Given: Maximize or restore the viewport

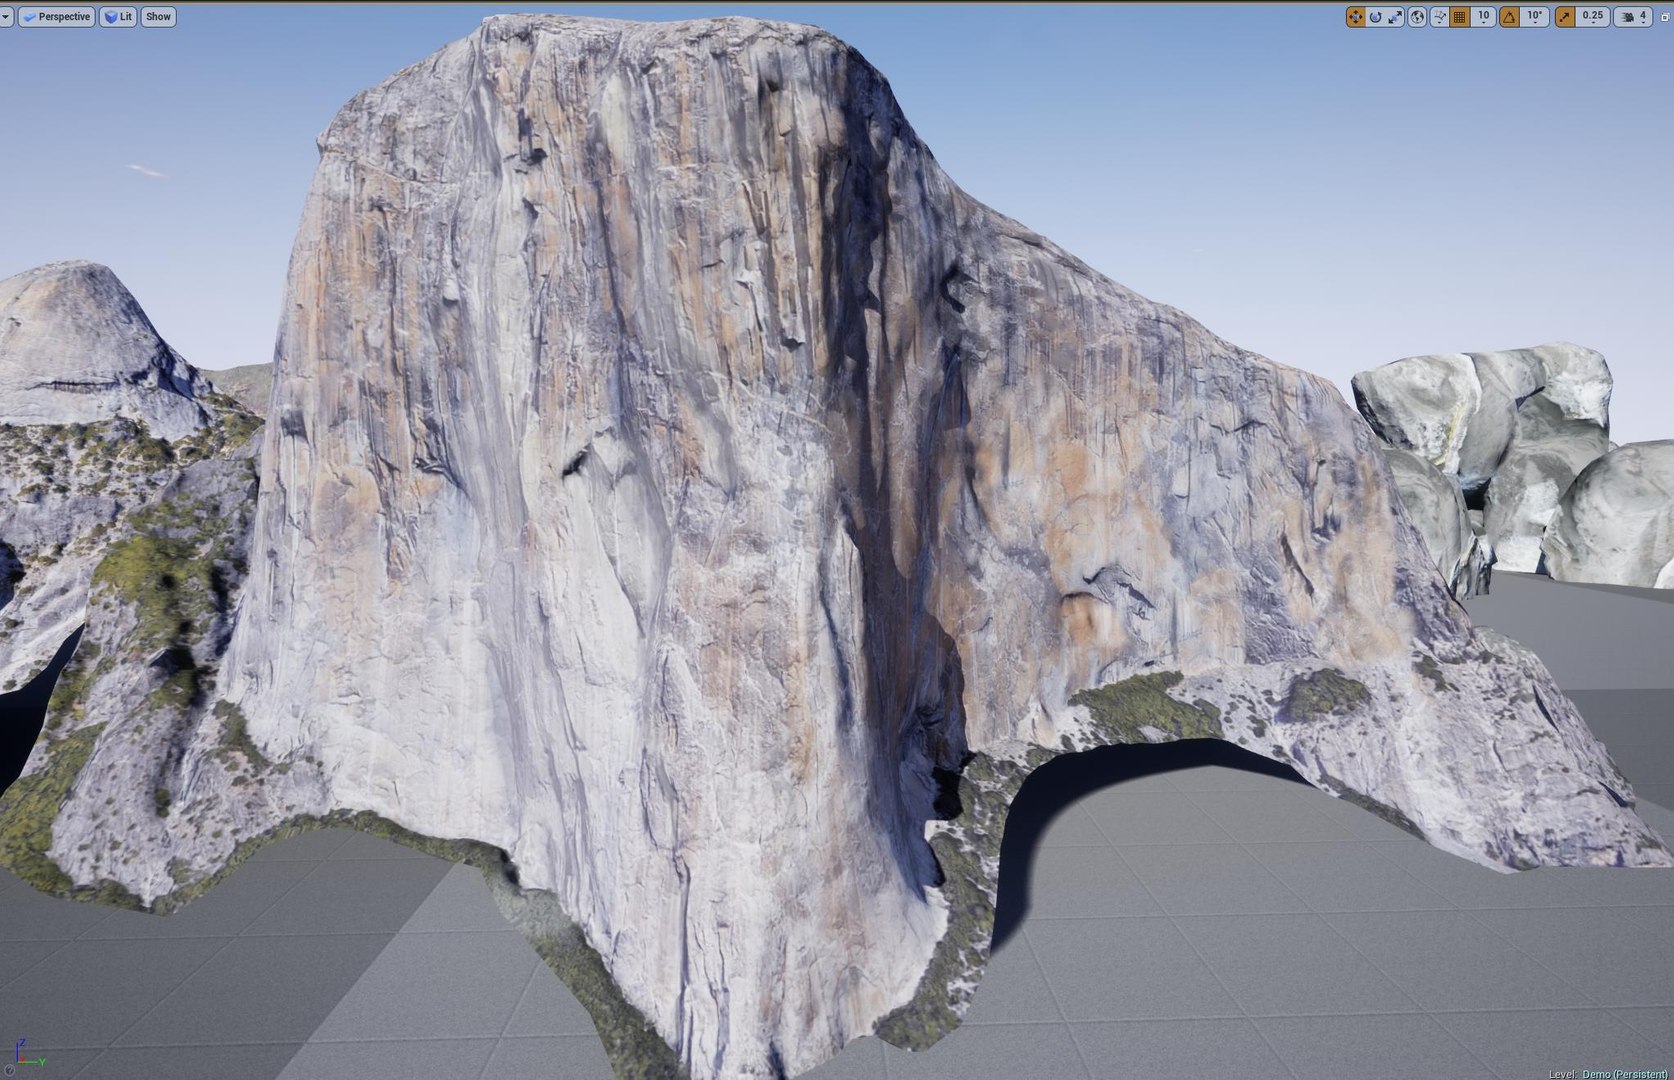Looking at the screenshot, I should [x=1665, y=17].
